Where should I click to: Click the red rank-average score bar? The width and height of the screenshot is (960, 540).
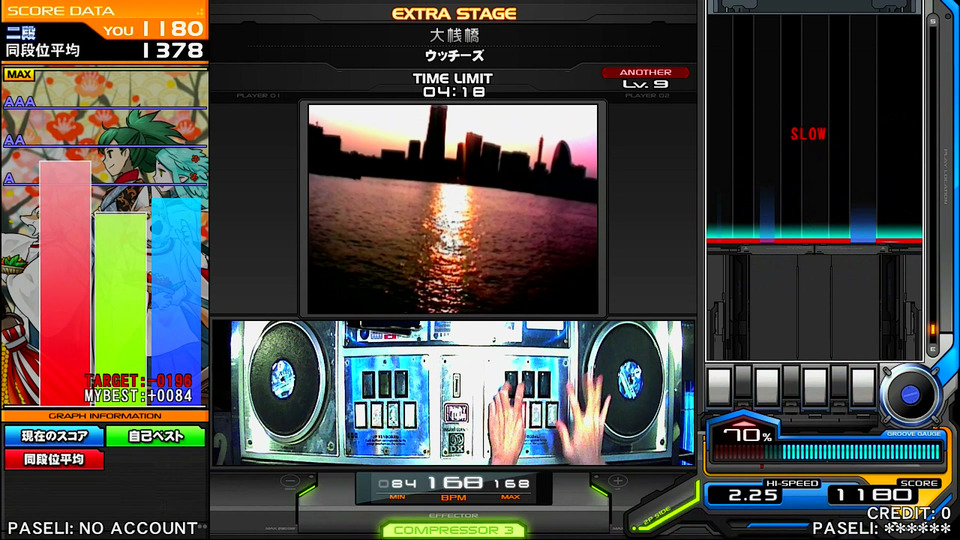[x=65, y=283]
